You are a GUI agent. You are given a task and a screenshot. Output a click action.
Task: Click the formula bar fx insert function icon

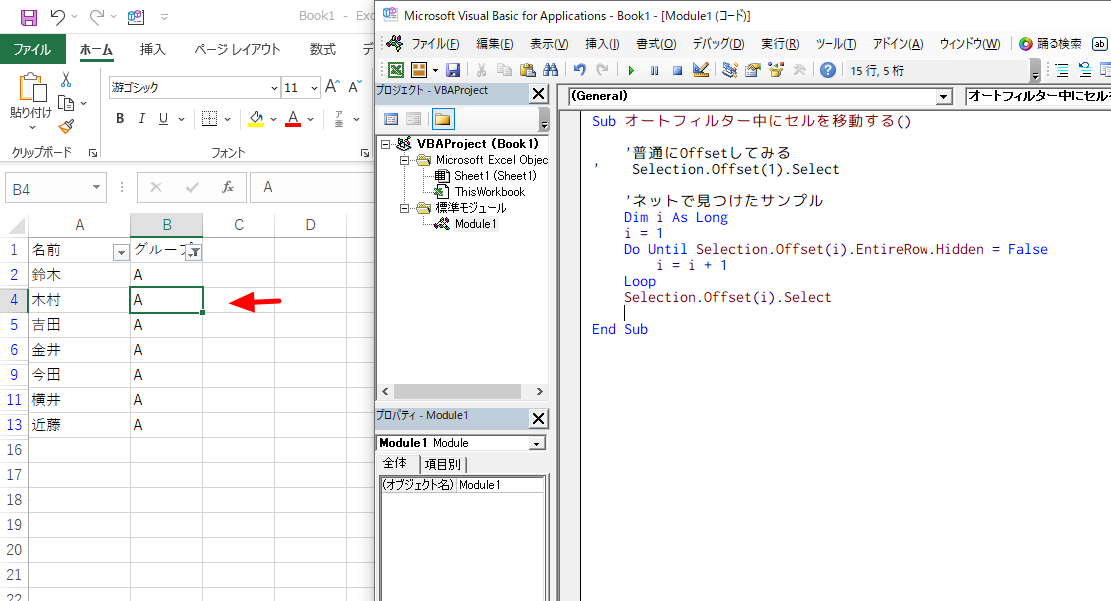[x=228, y=187]
